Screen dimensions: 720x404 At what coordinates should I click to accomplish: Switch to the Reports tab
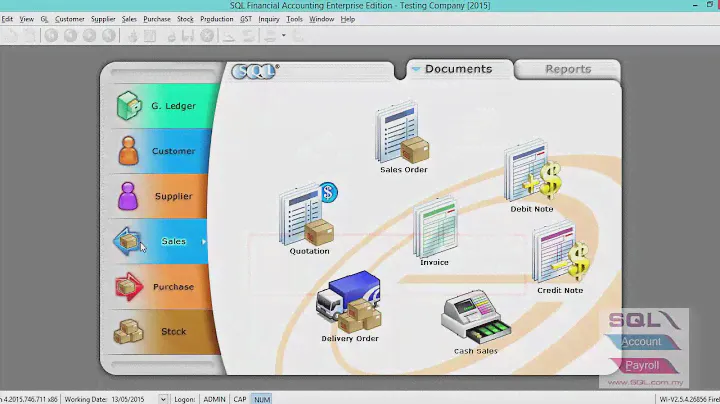(x=567, y=70)
